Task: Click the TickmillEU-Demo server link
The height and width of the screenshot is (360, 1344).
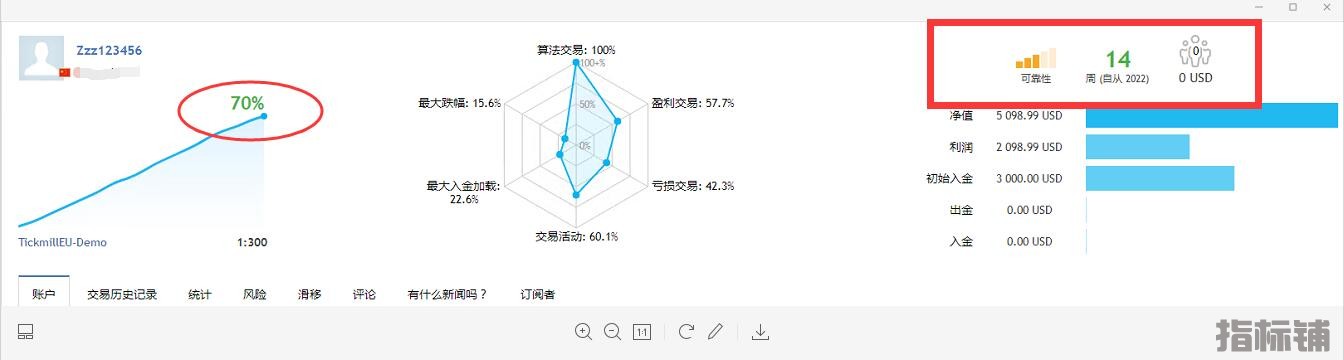Action: click(x=63, y=242)
